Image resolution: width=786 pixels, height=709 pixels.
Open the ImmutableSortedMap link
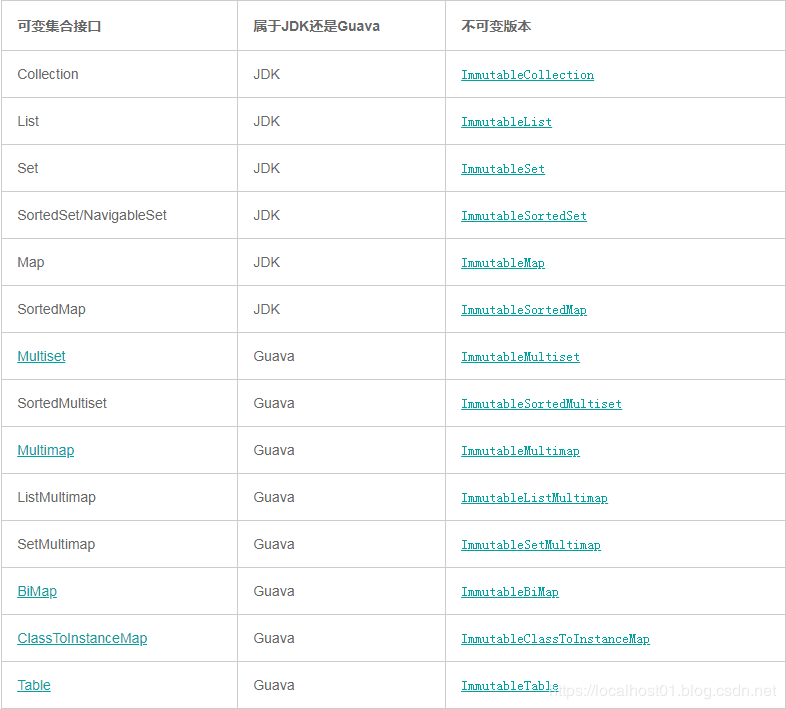coord(524,310)
